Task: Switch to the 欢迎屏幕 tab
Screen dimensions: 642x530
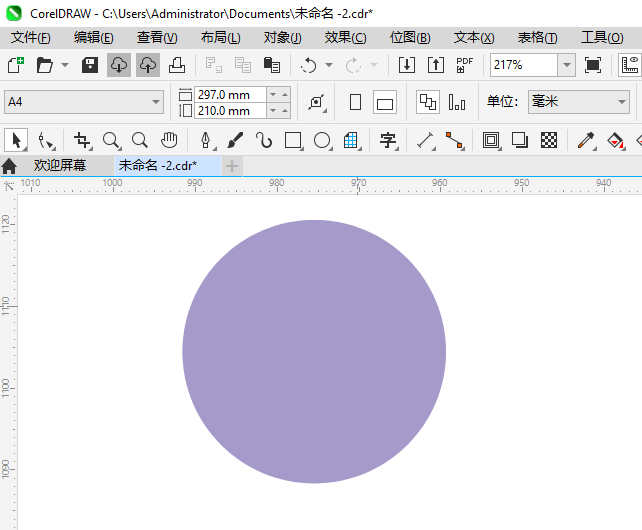Action: coord(60,165)
